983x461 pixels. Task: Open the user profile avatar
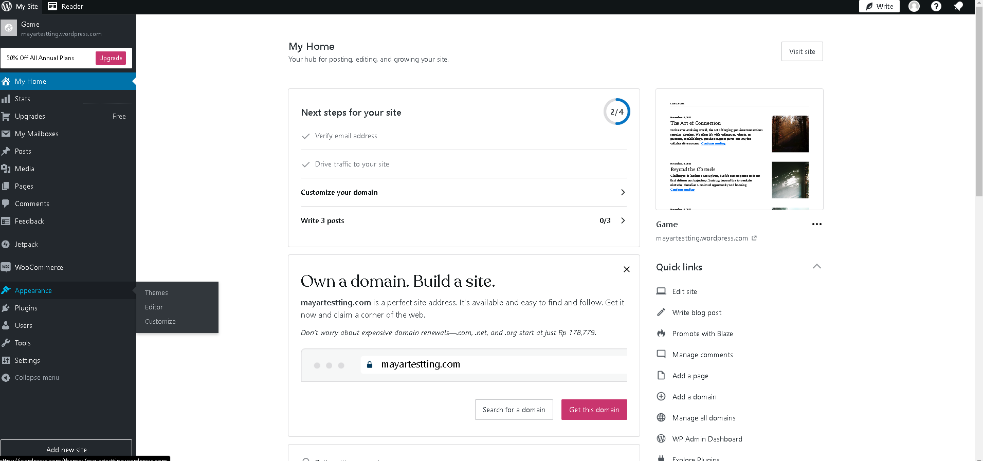(914, 6)
